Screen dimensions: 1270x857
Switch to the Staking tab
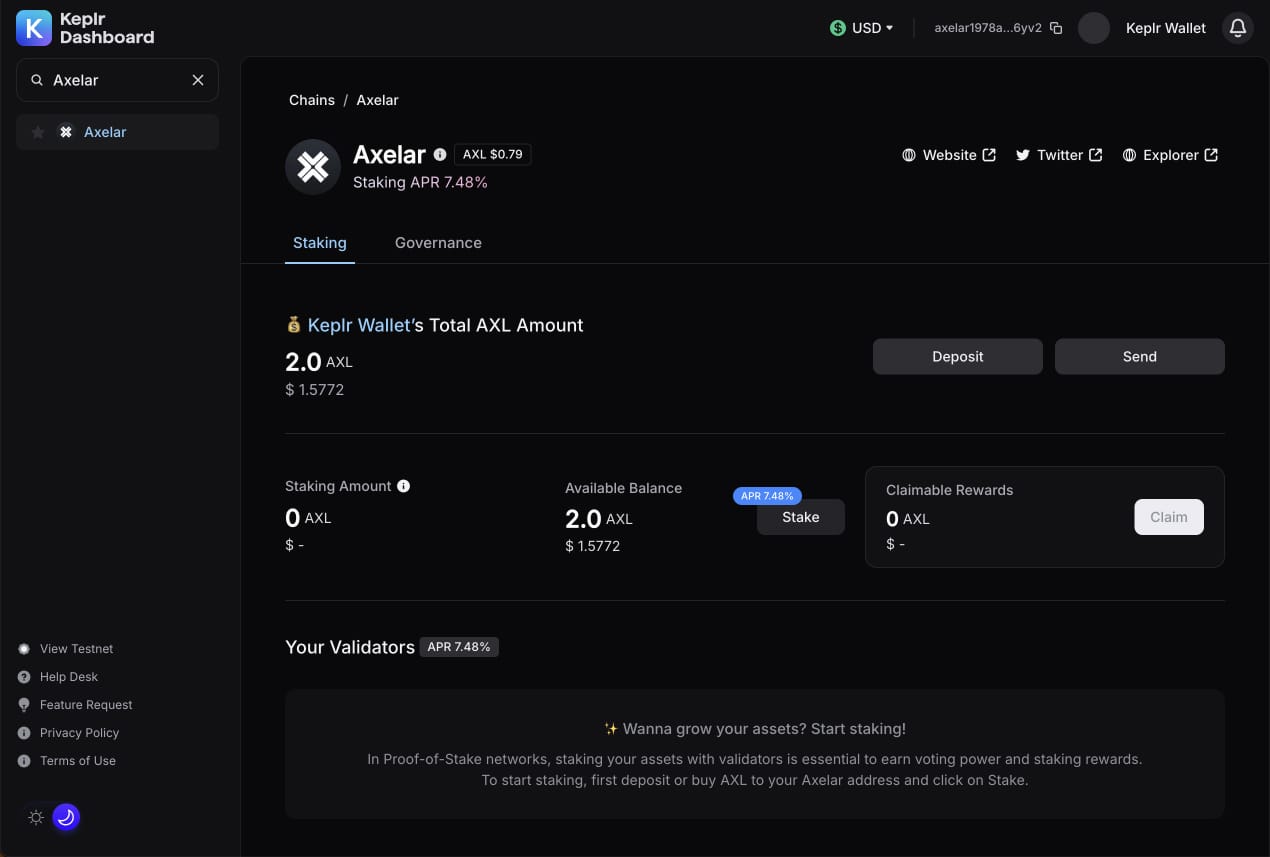point(320,243)
